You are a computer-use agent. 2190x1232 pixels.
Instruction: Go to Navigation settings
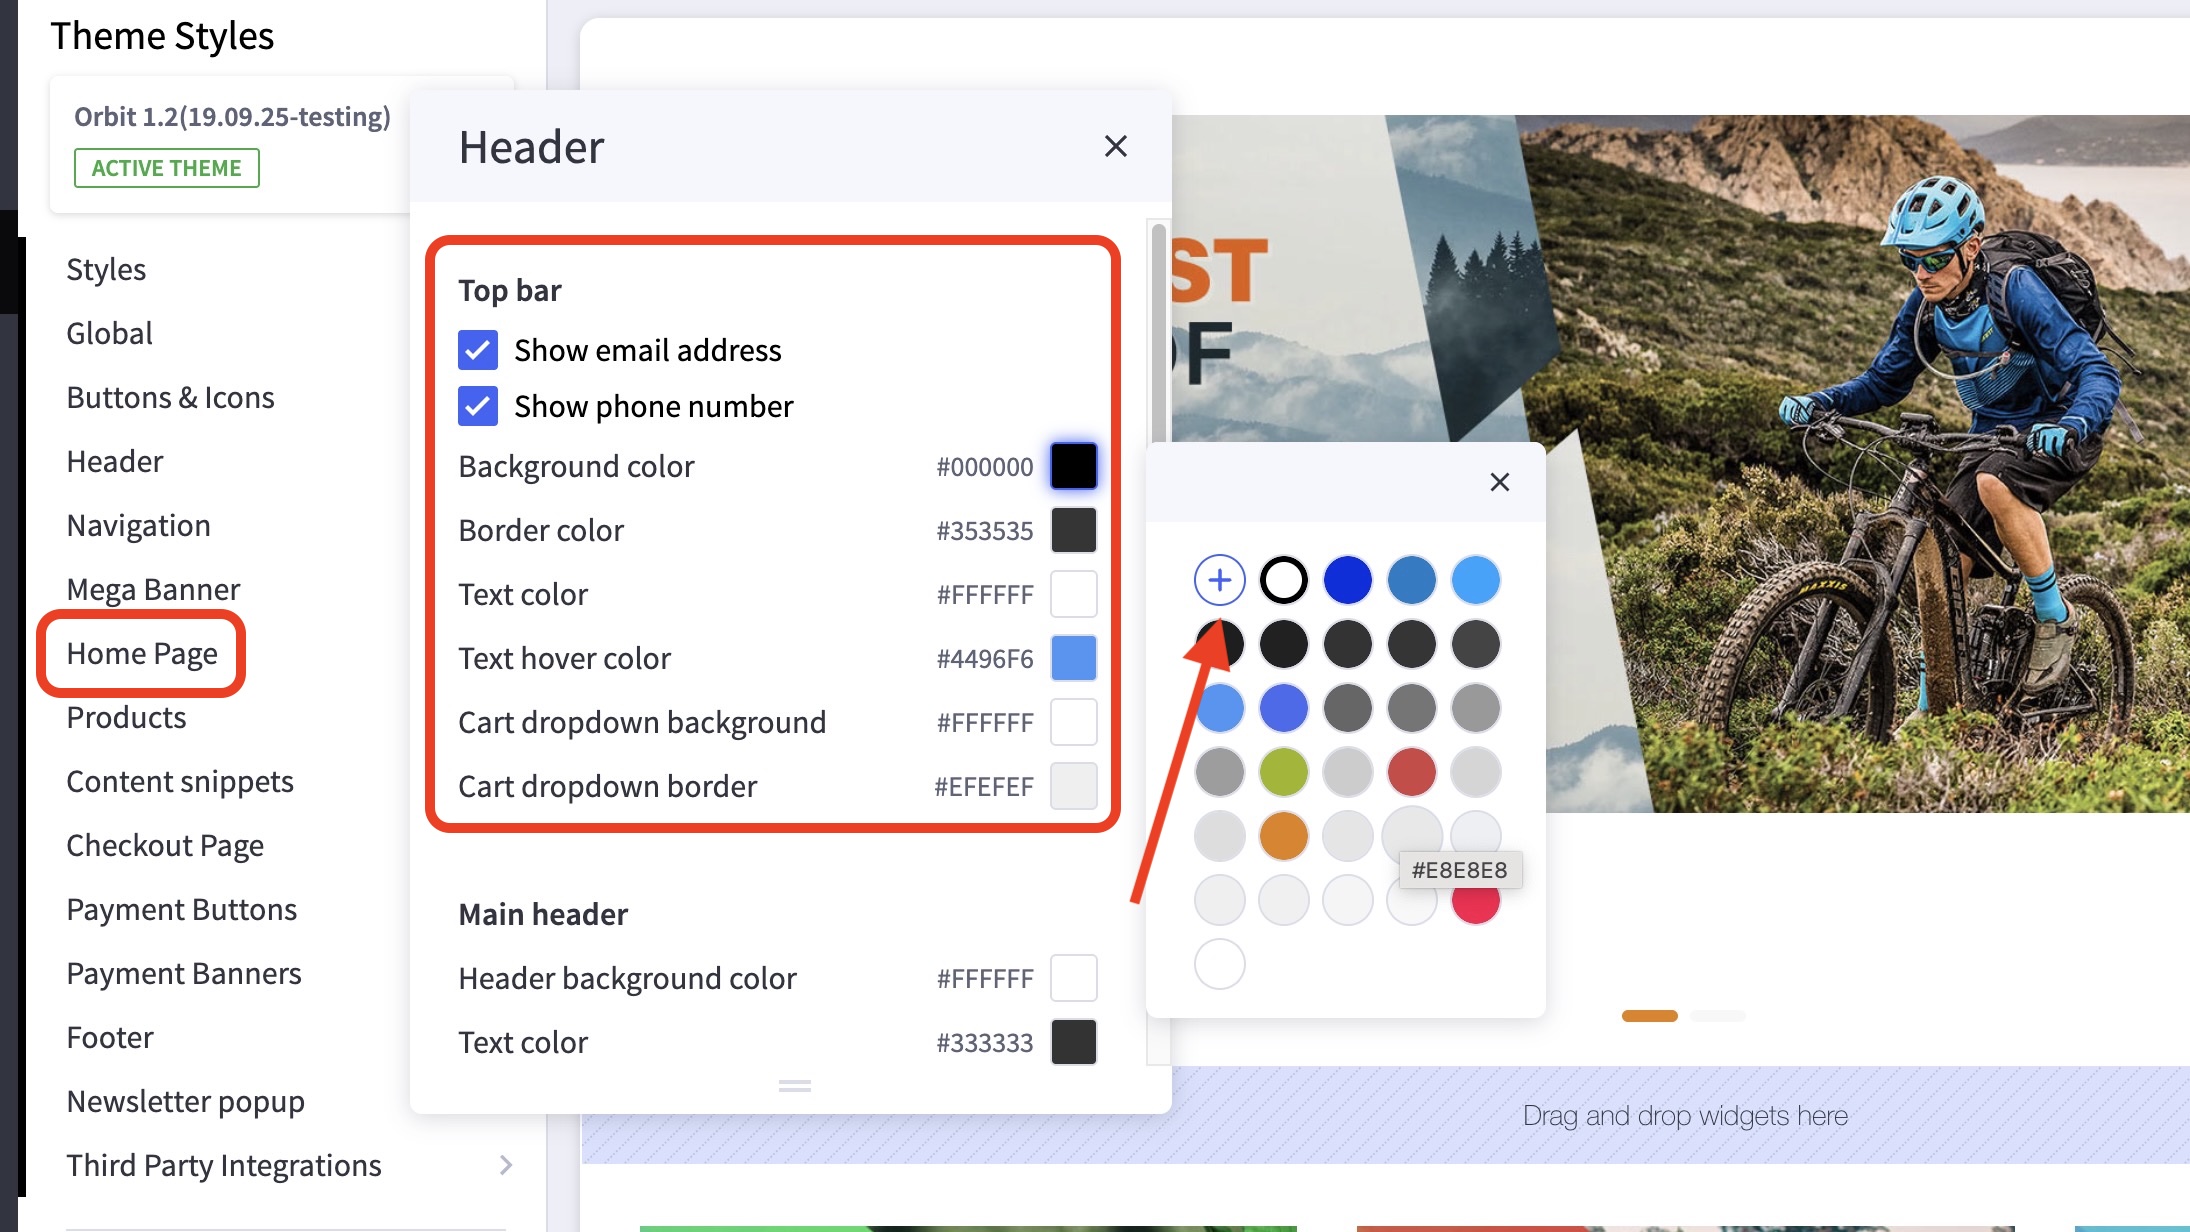[x=138, y=525]
